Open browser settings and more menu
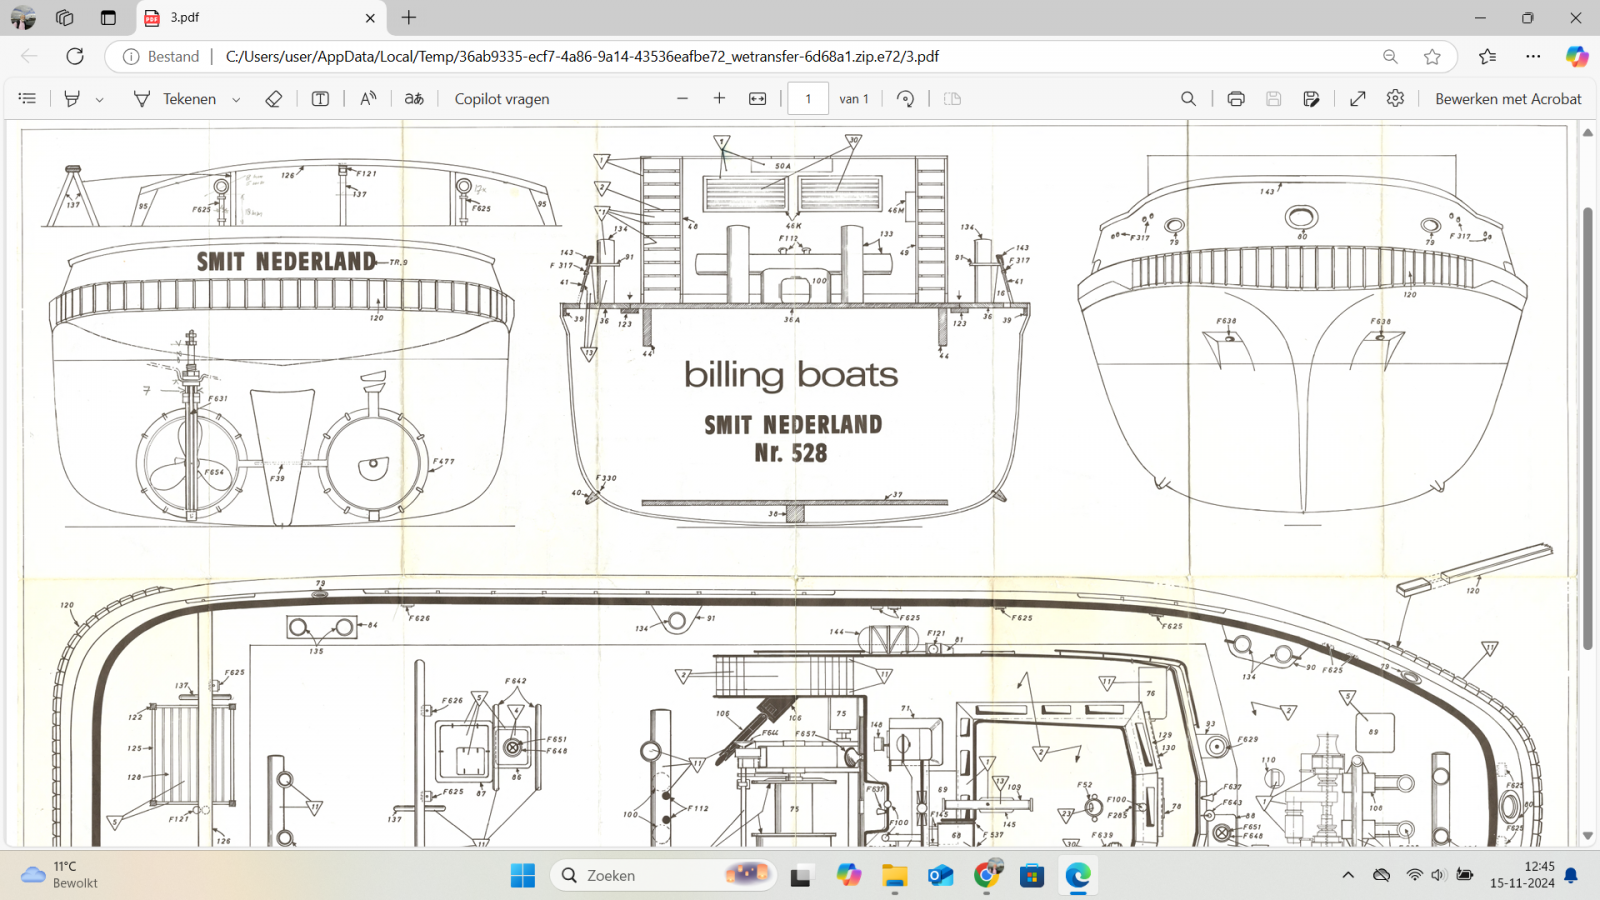This screenshot has width=1600, height=900. pos(1533,56)
